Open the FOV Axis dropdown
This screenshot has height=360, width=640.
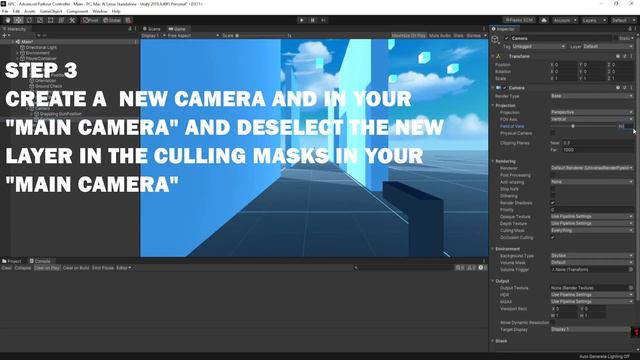coord(592,119)
